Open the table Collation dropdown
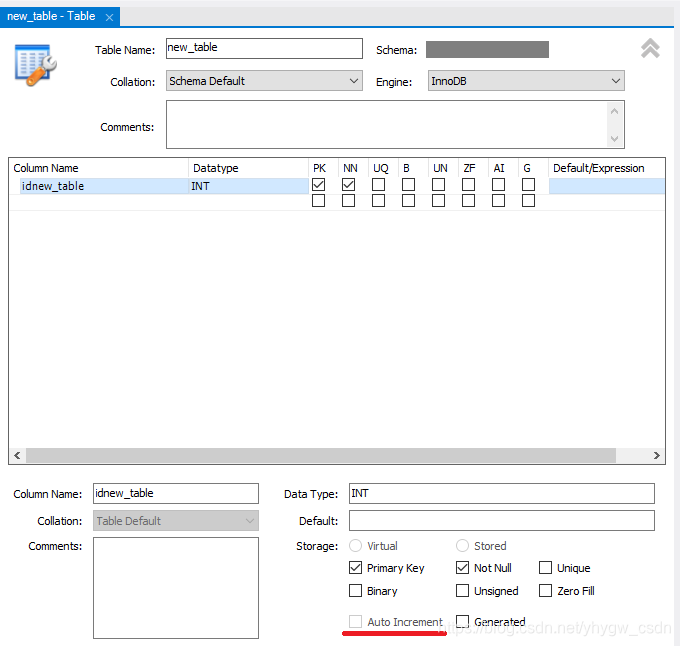Screen dimensions: 680x646 coord(264,81)
